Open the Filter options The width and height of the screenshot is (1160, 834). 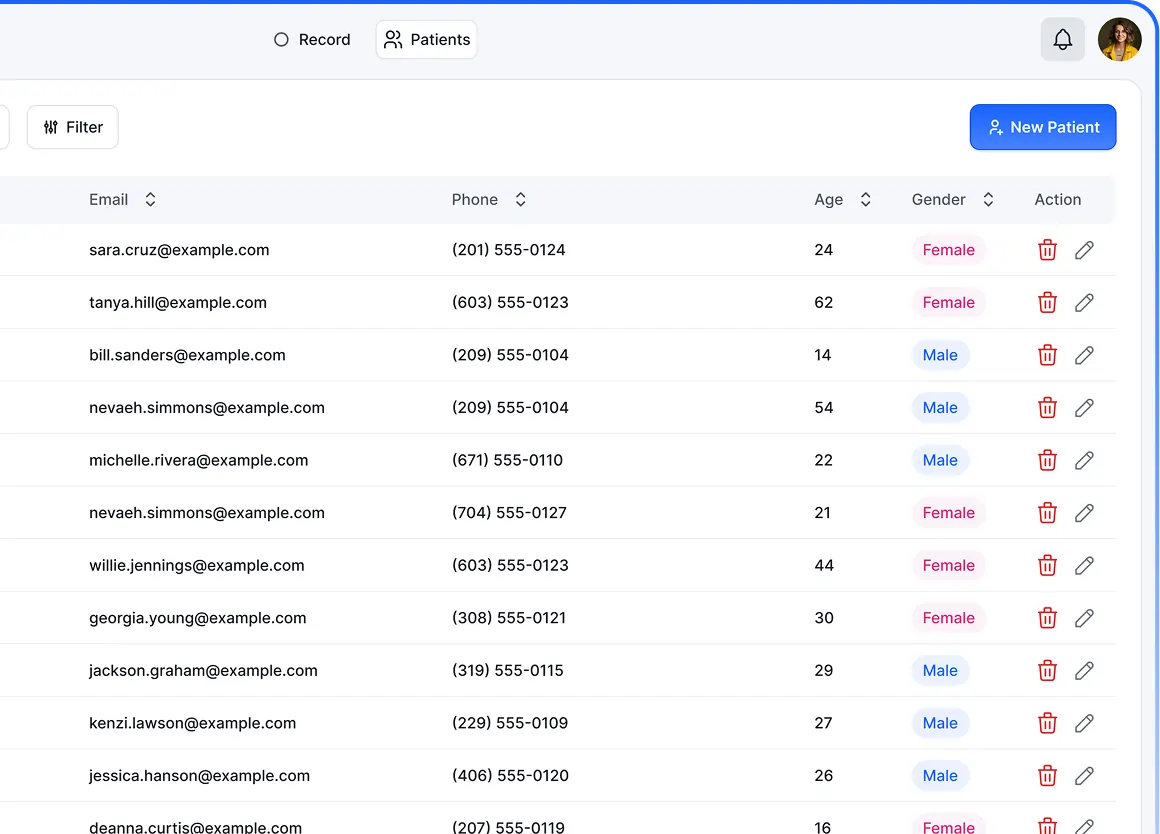tap(73, 127)
